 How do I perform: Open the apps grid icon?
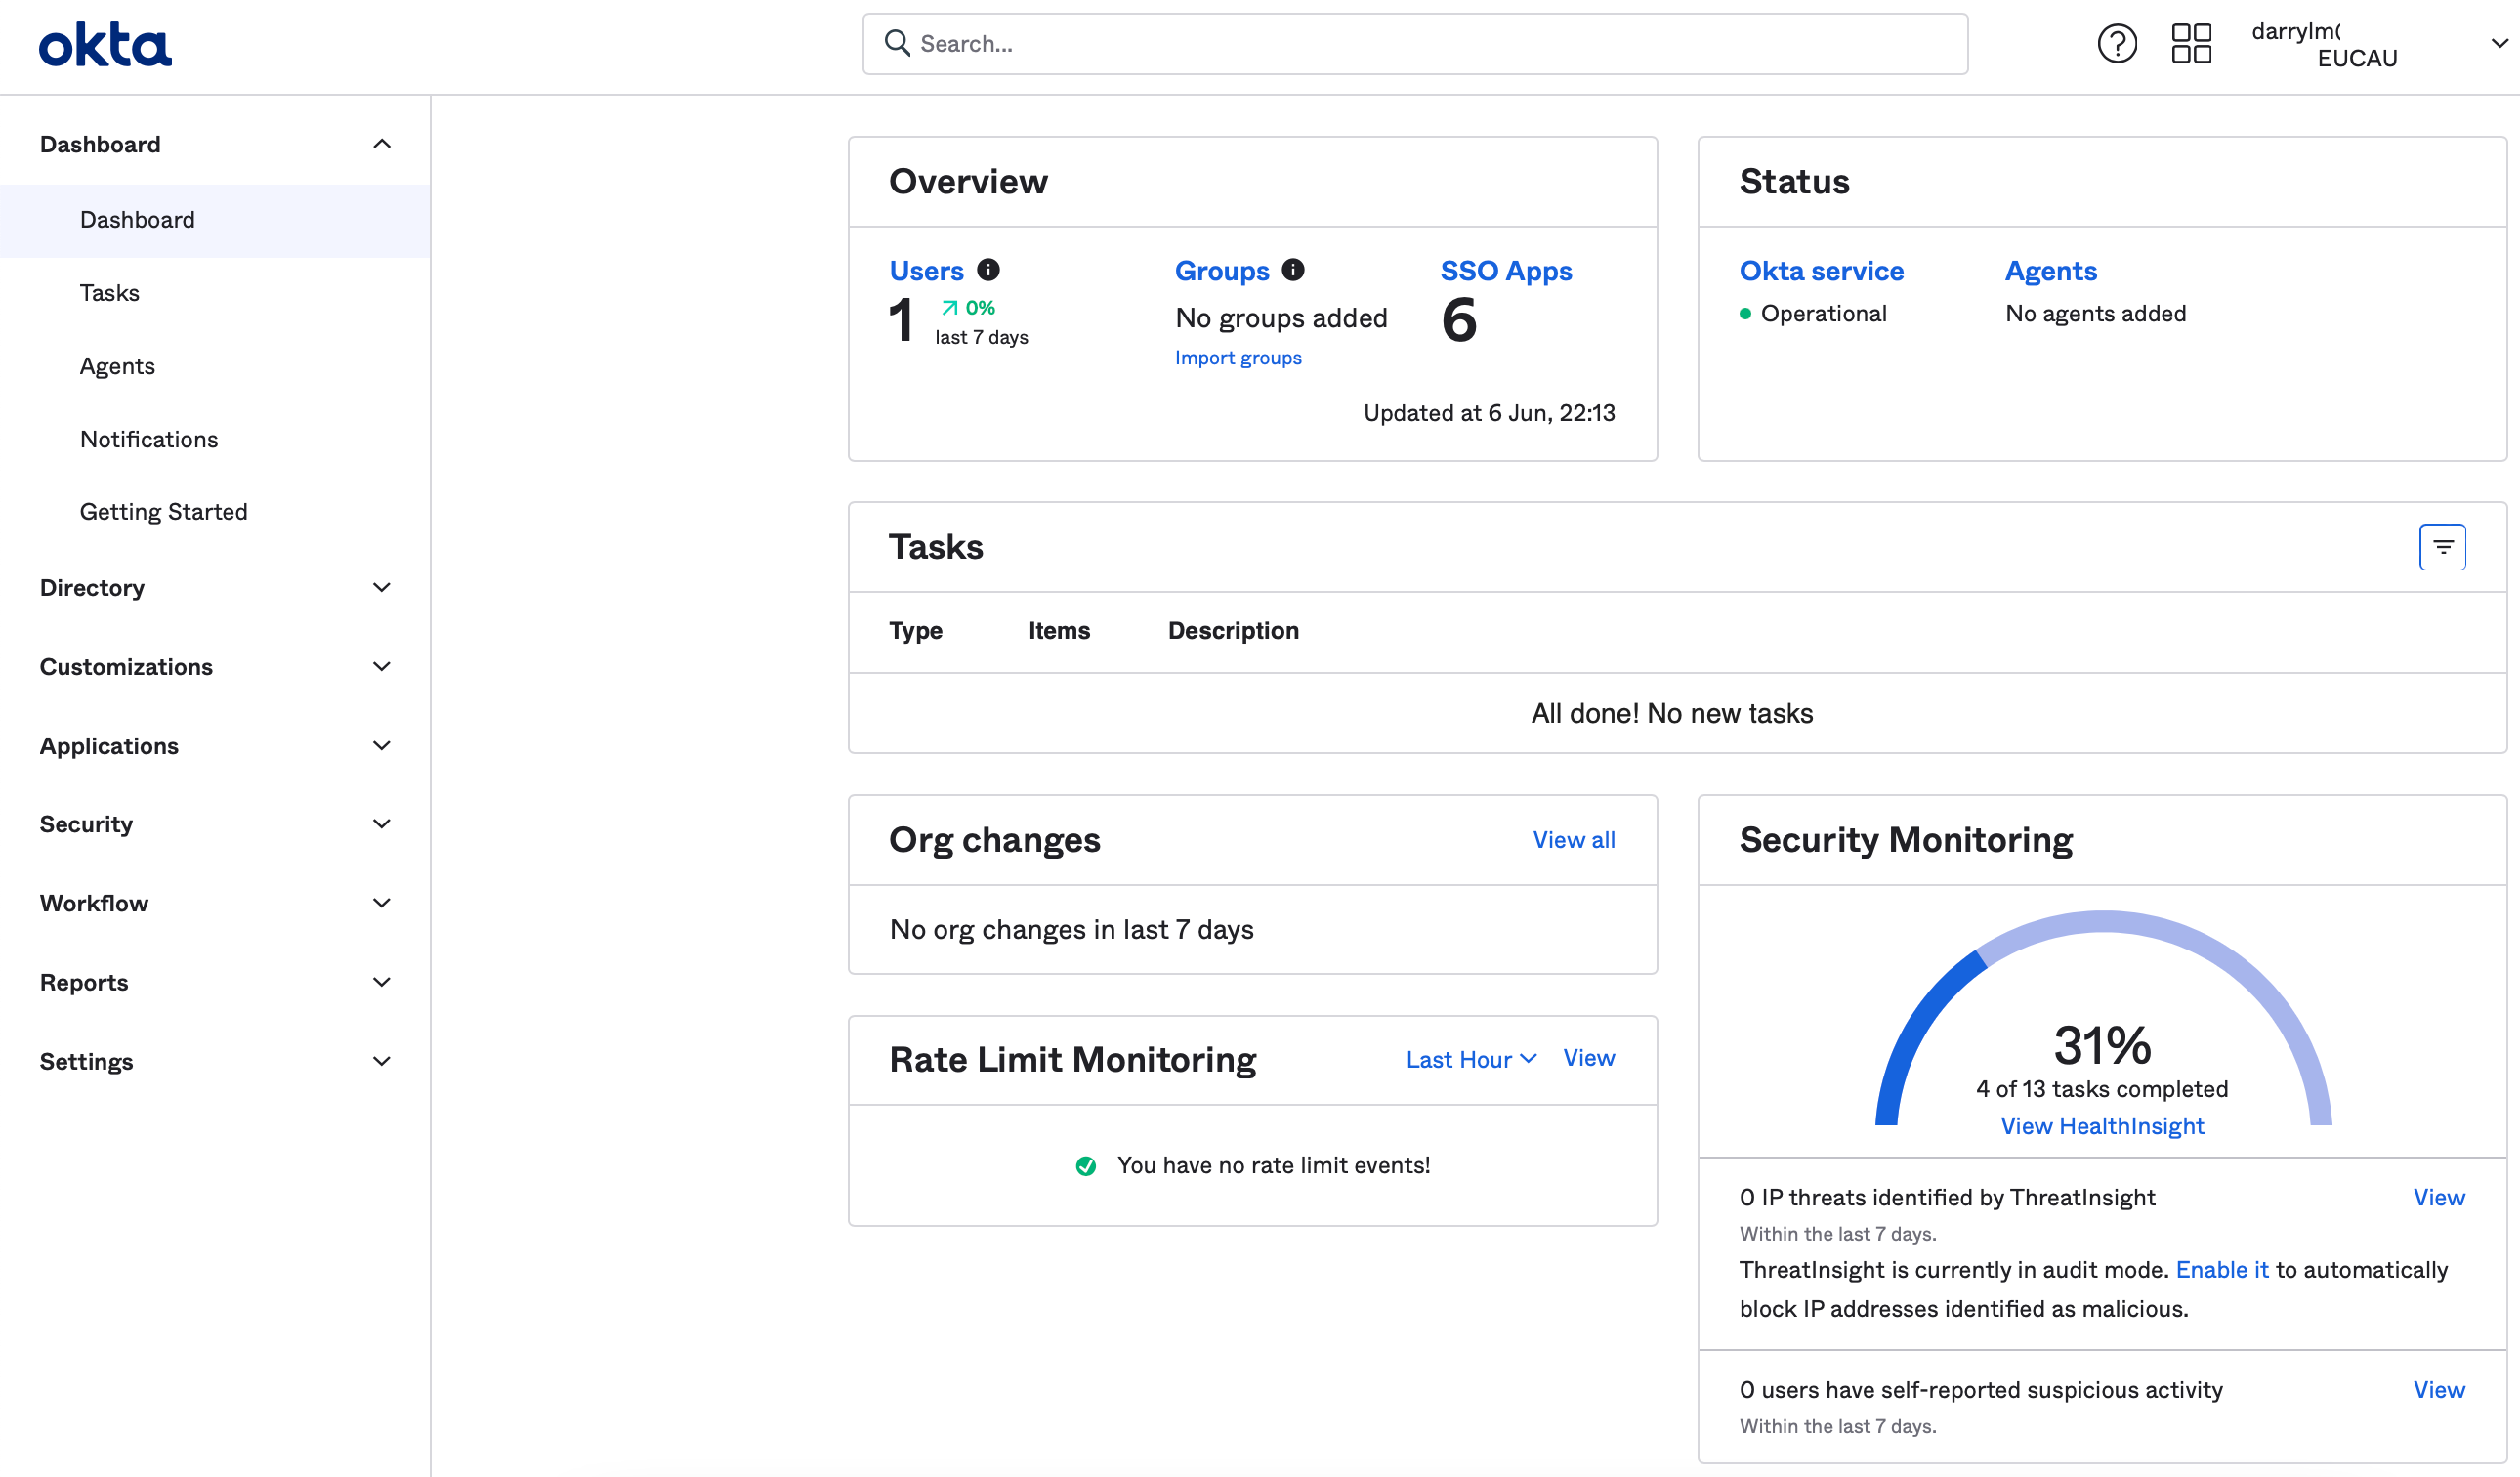pos(2190,44)
